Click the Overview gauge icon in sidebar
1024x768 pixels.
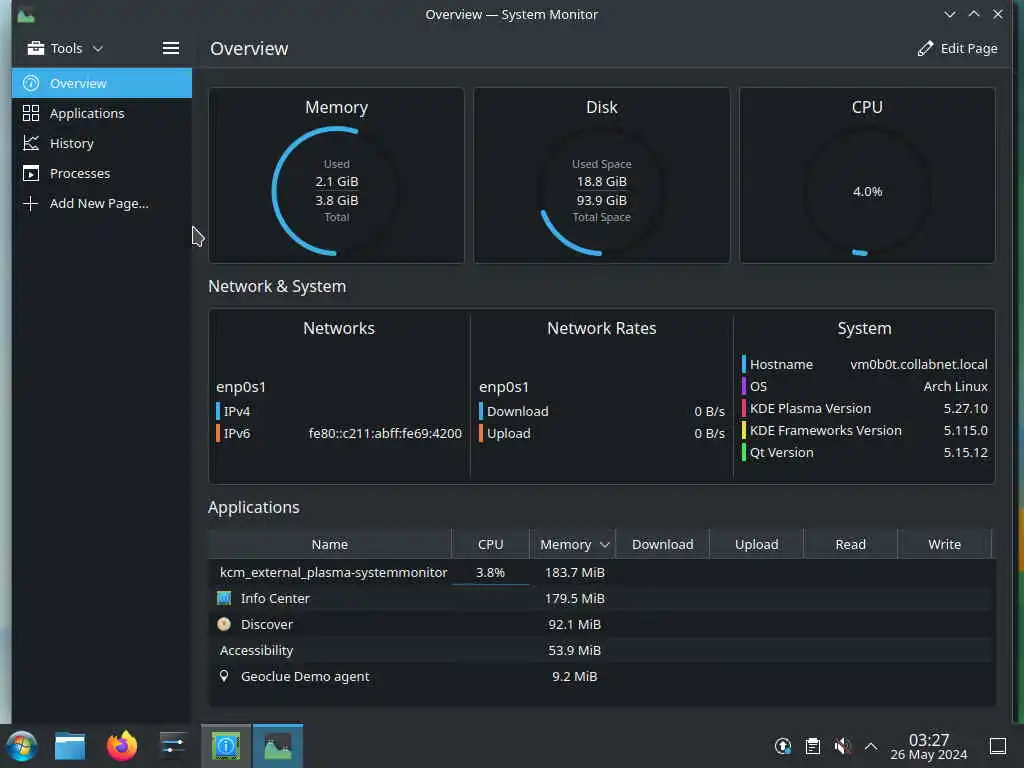31,83
